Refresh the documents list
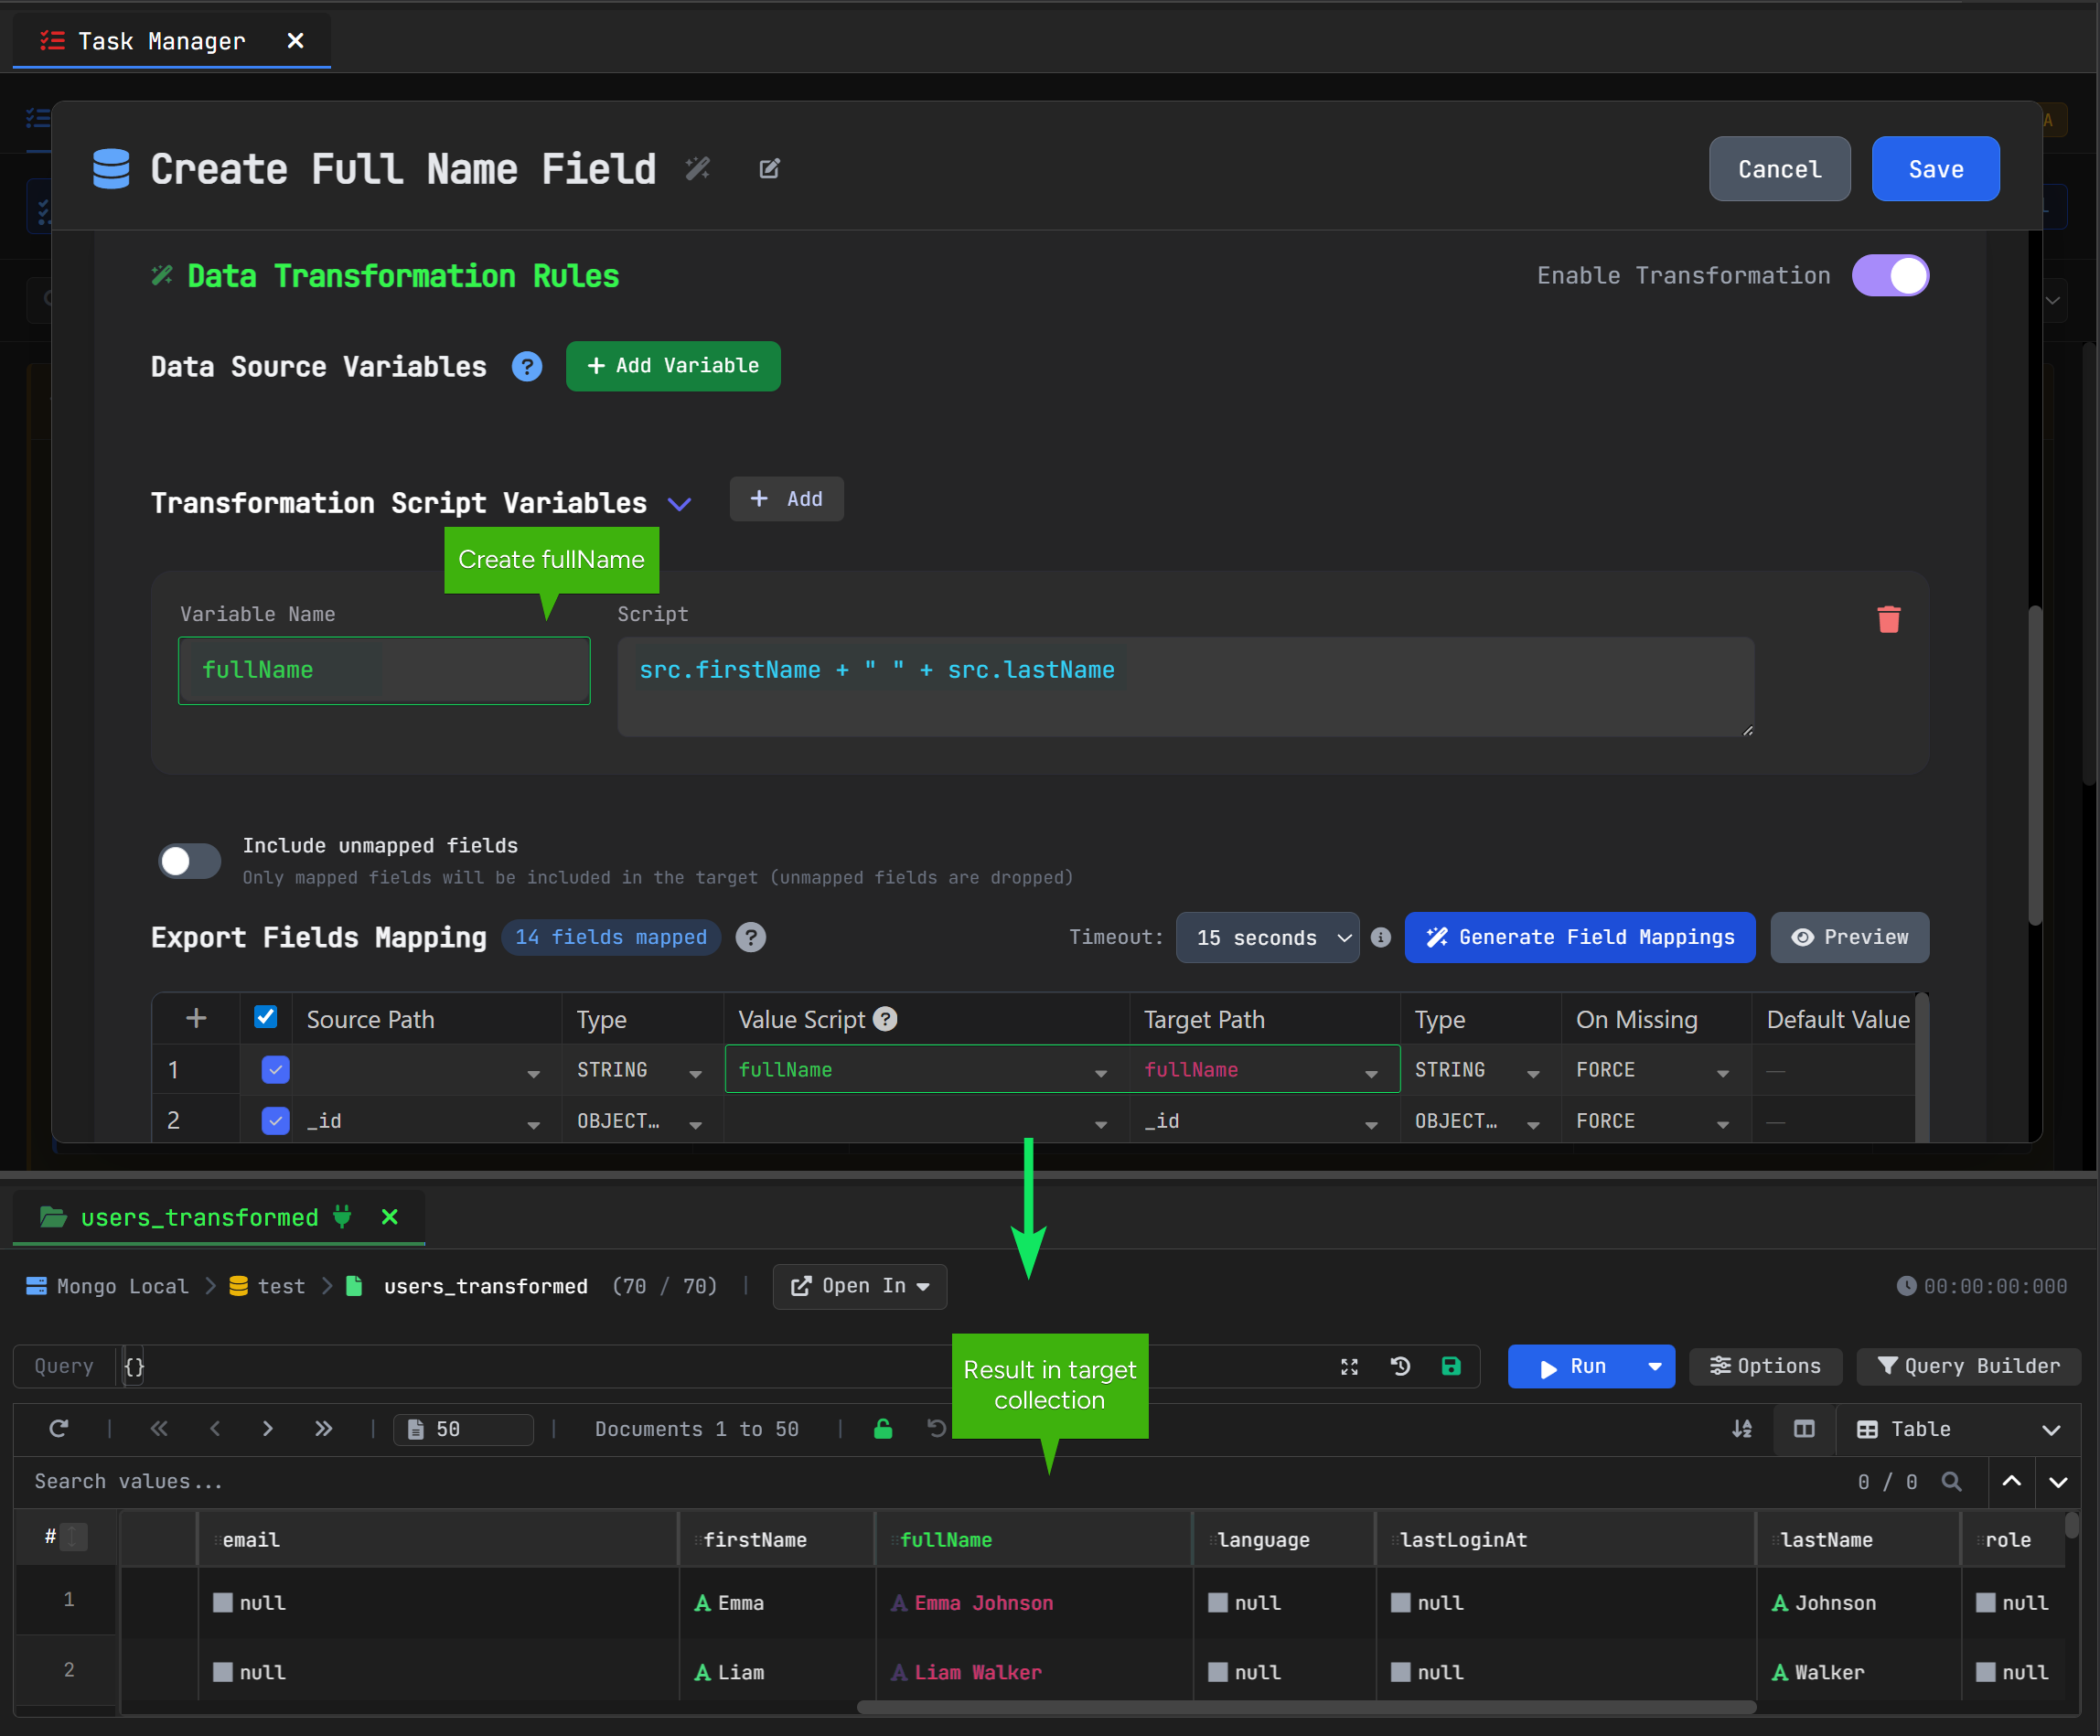 pos(59,1429)
